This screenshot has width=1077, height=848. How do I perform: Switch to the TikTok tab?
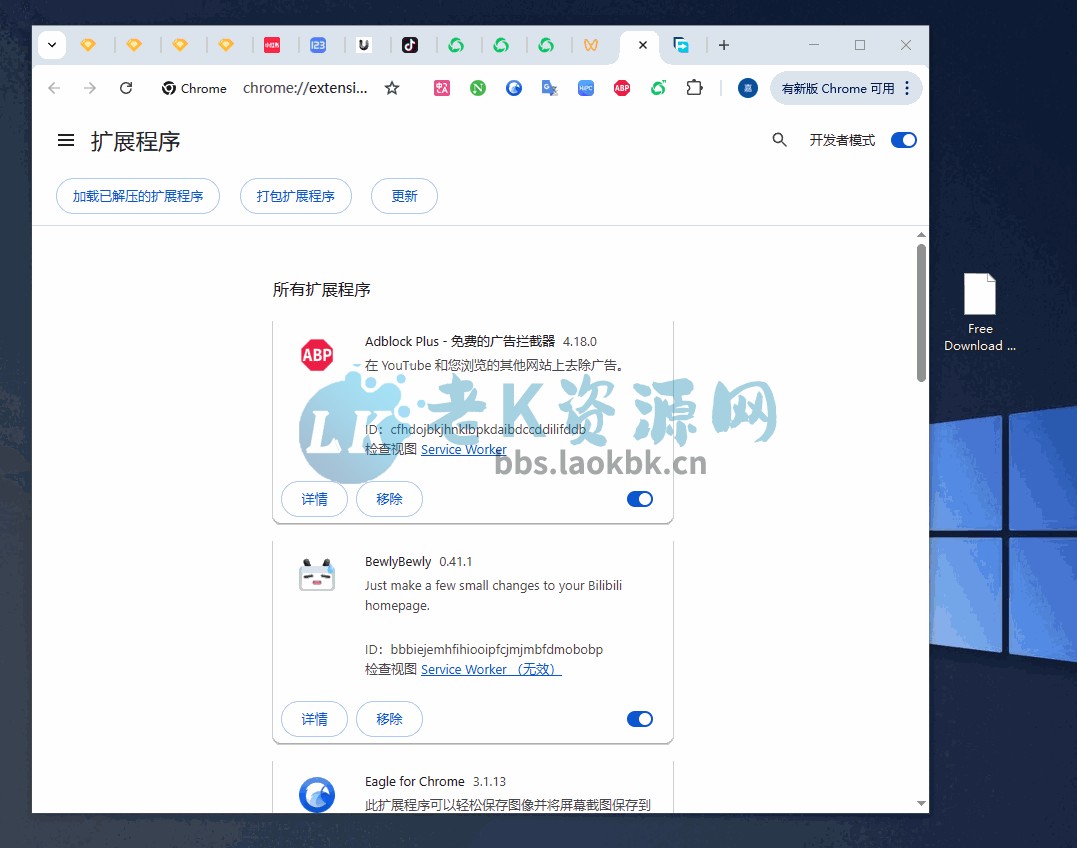coord(409,45)
